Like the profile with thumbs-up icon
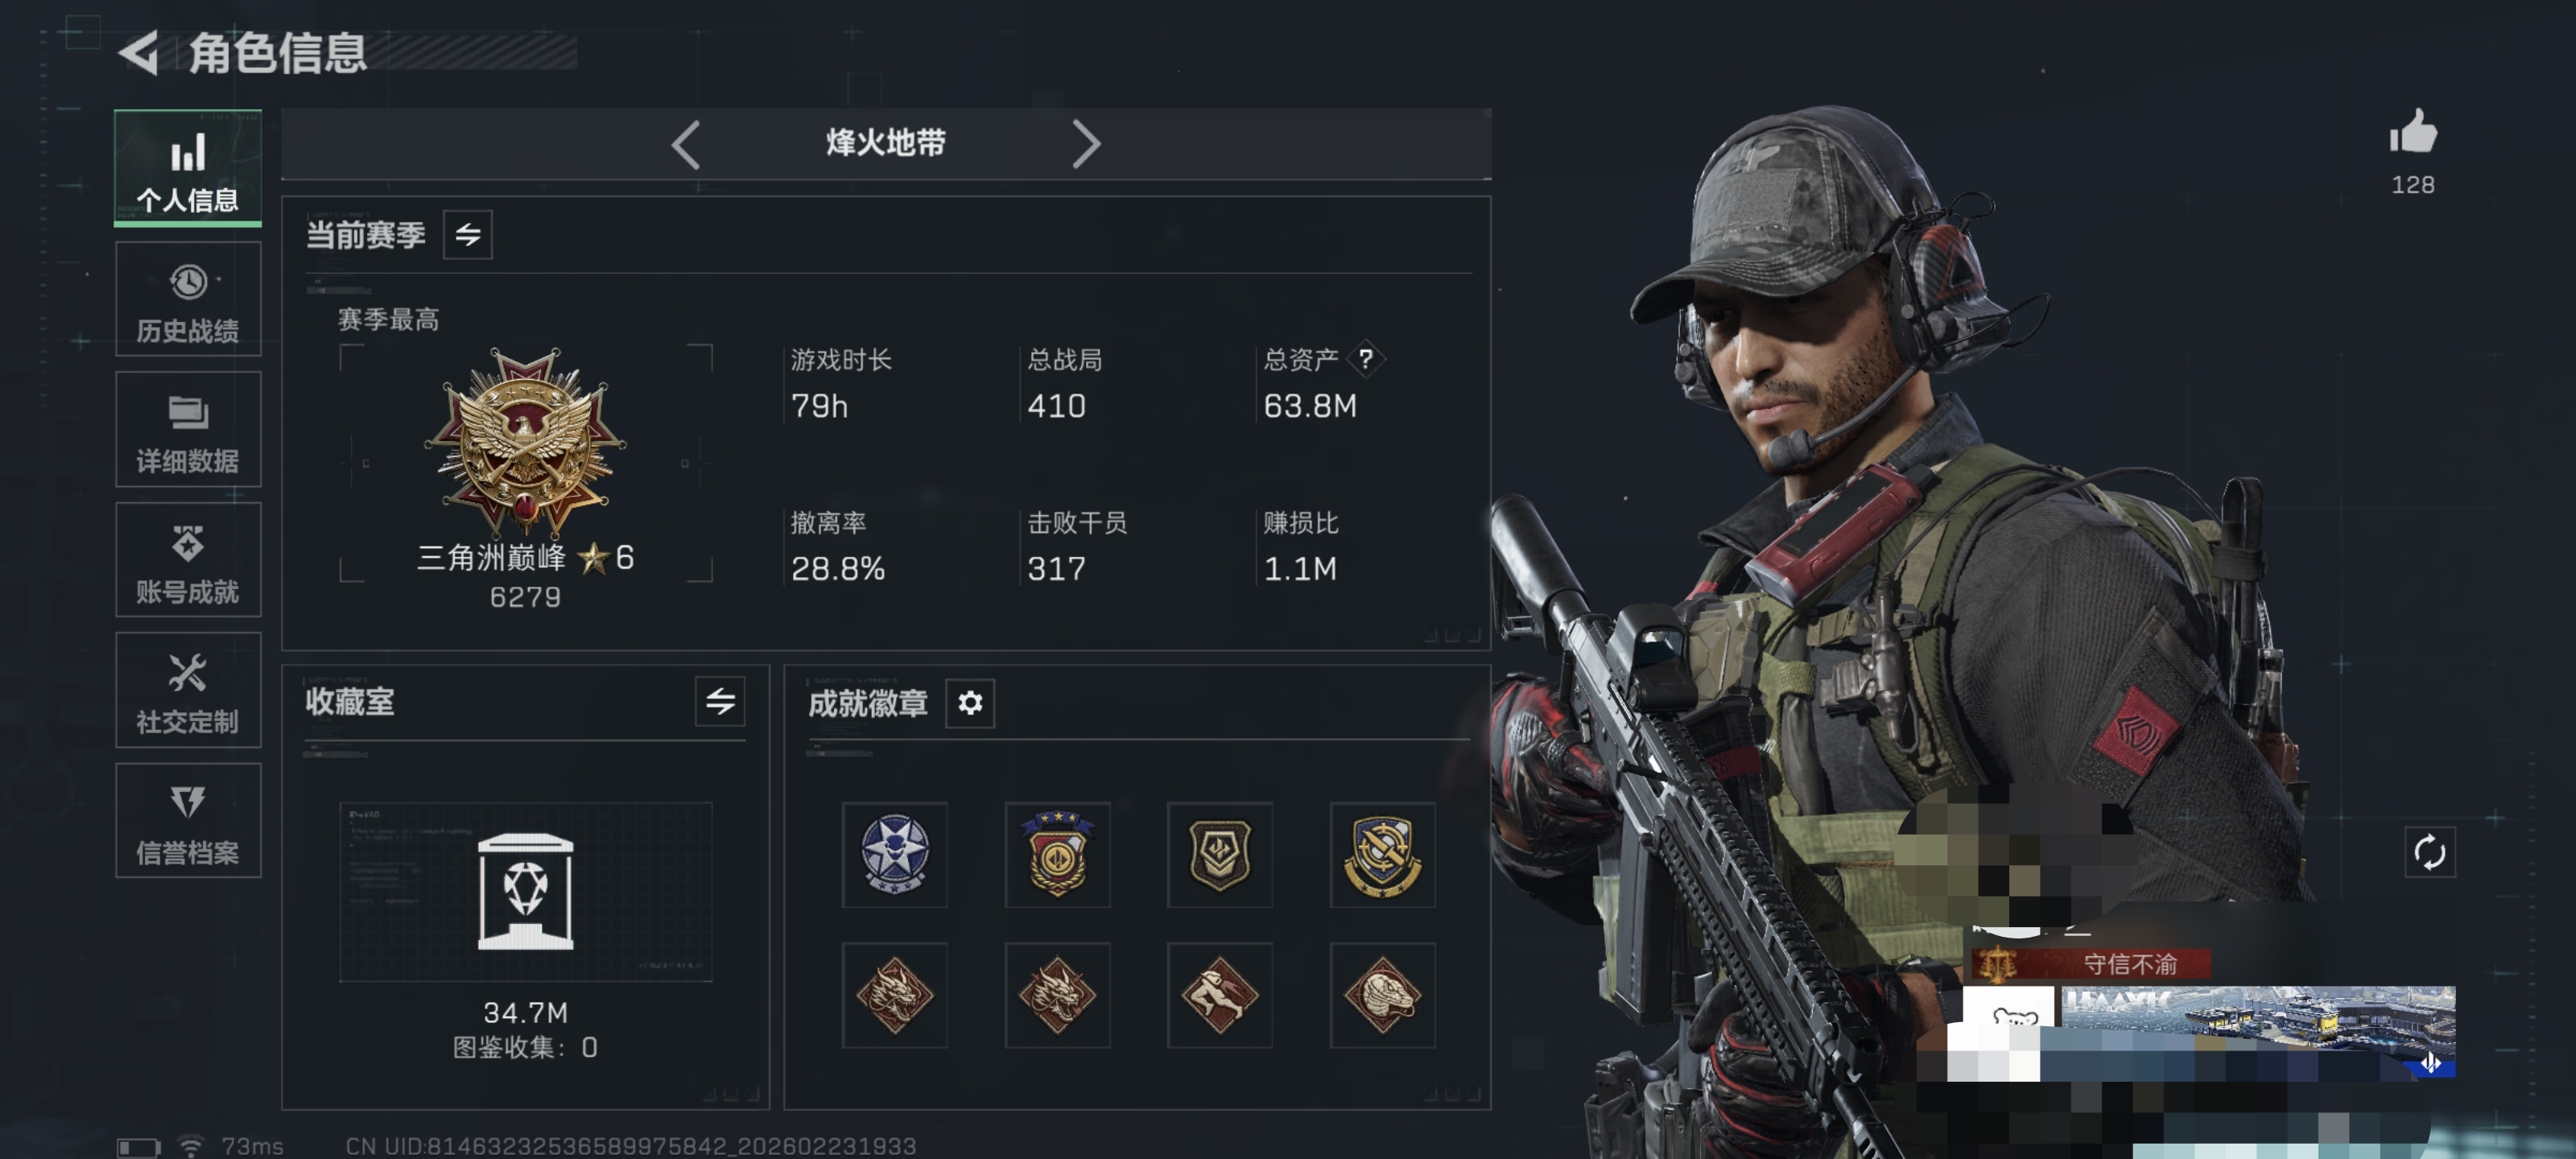Screen dimensions: 2576x1159 point(2412,132)
